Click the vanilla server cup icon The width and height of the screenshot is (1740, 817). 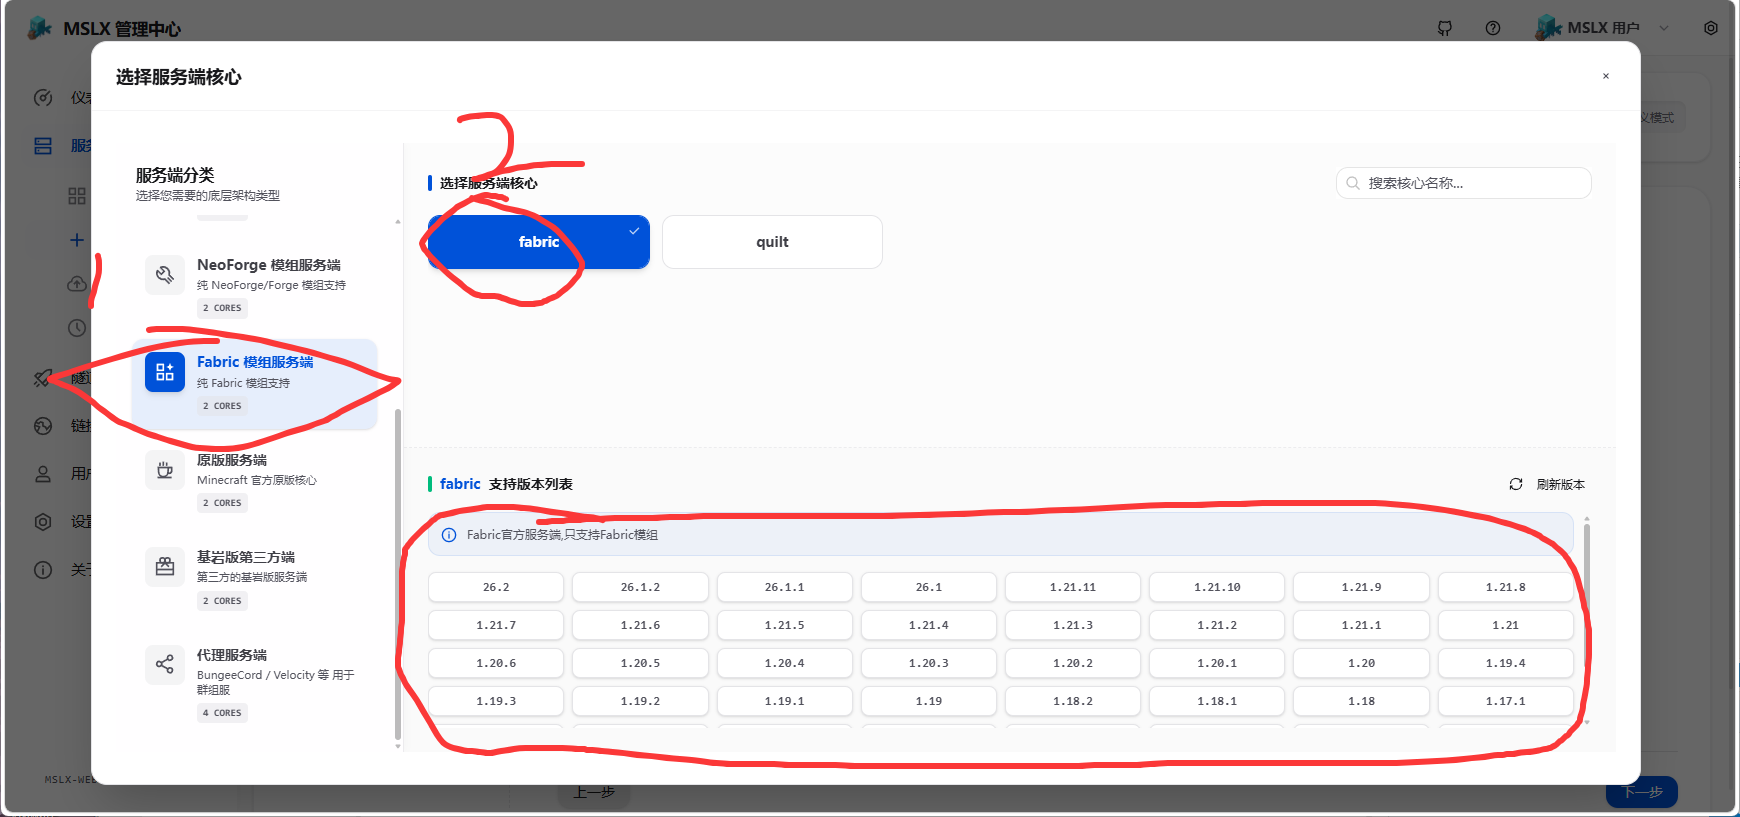pos(165,470)
